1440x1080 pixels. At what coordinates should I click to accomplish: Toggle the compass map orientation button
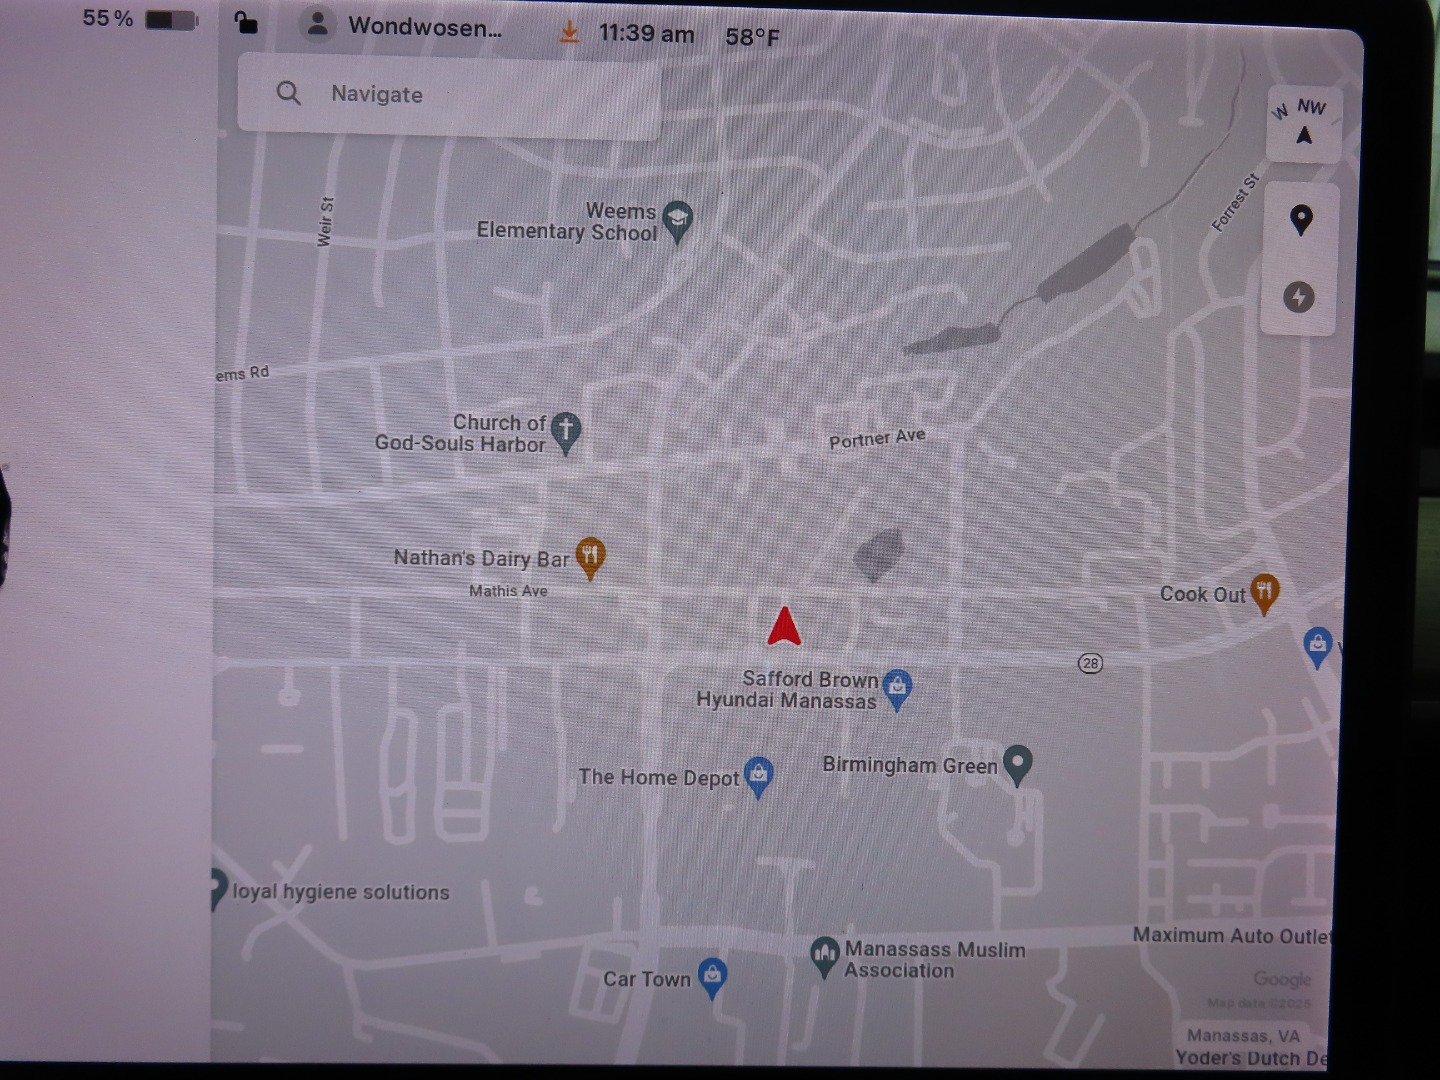[1303, 124]
